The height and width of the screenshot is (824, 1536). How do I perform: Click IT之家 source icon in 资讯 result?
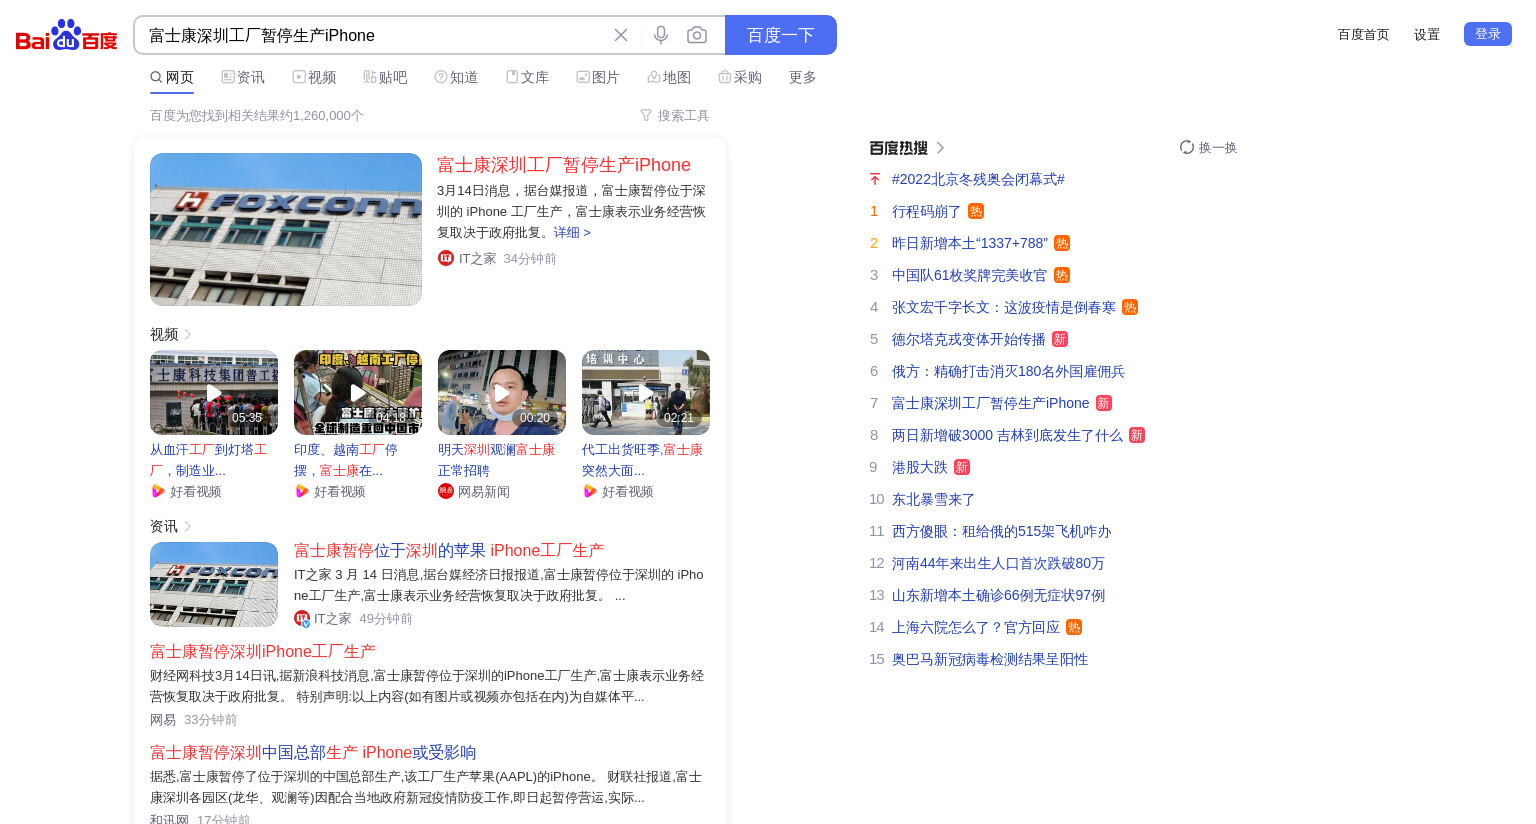click(302, 619)
